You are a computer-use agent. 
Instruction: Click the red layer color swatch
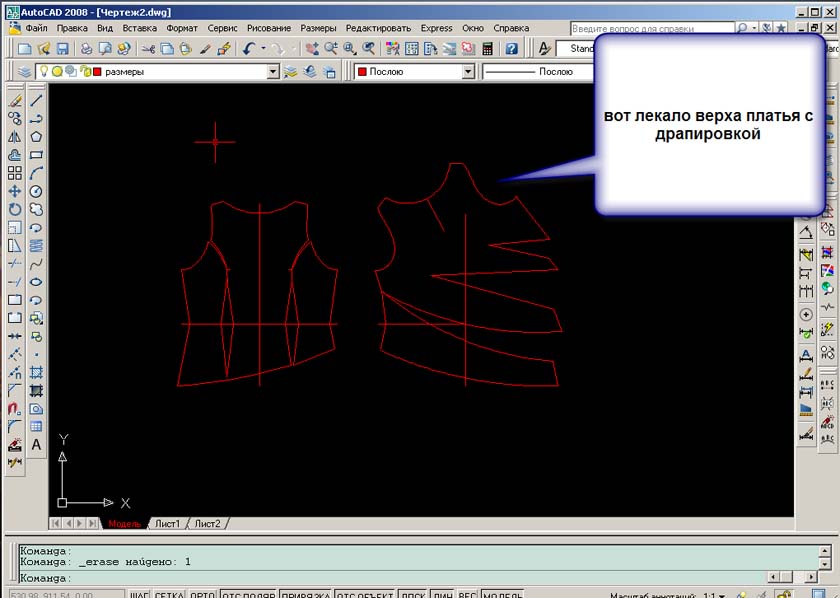(x=97, y=71)
